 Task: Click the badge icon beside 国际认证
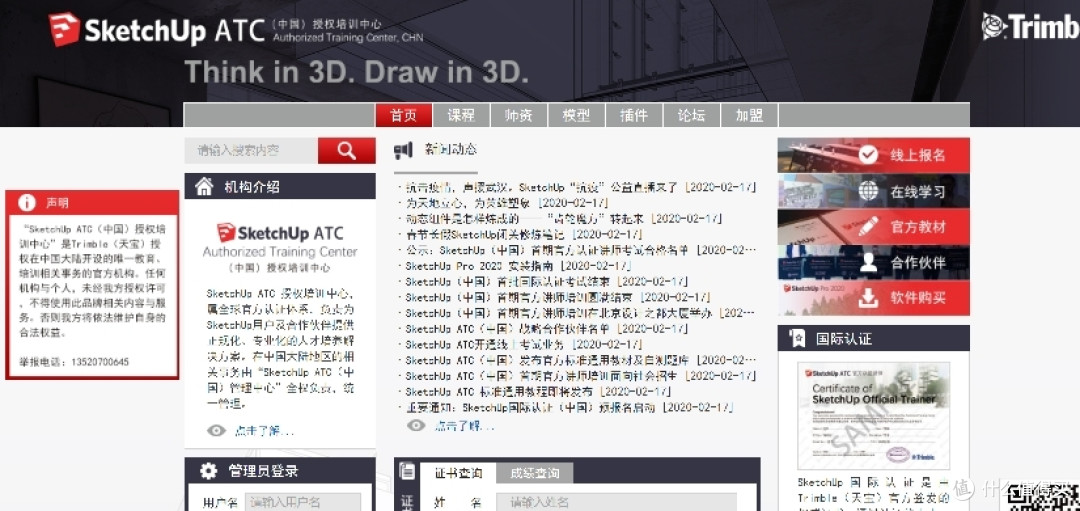coord(798,338)
